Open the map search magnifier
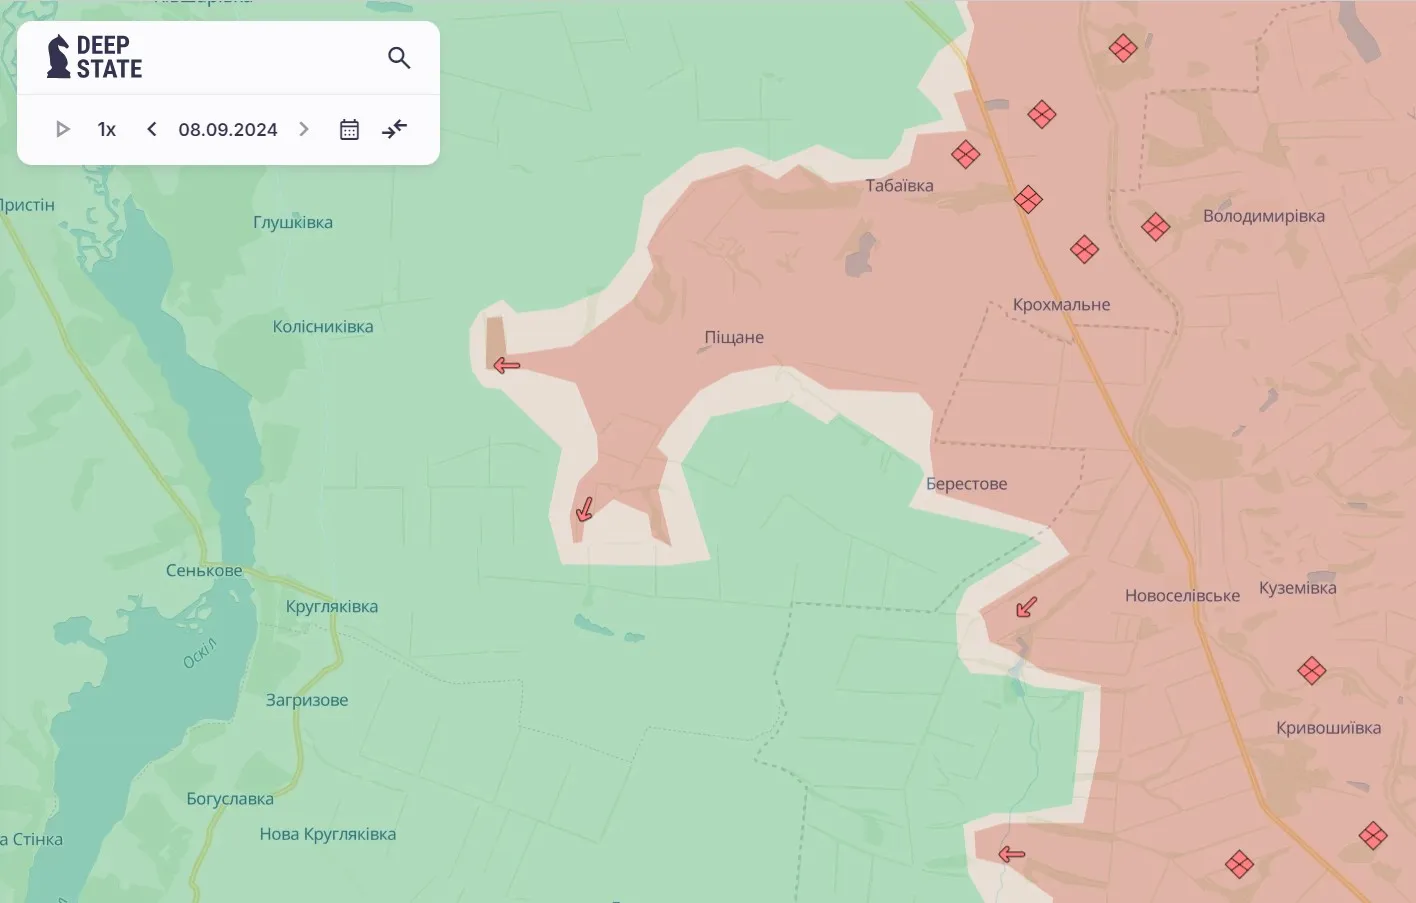Image resolution: width=1416 pixels, height=903 pixels. 399,58
